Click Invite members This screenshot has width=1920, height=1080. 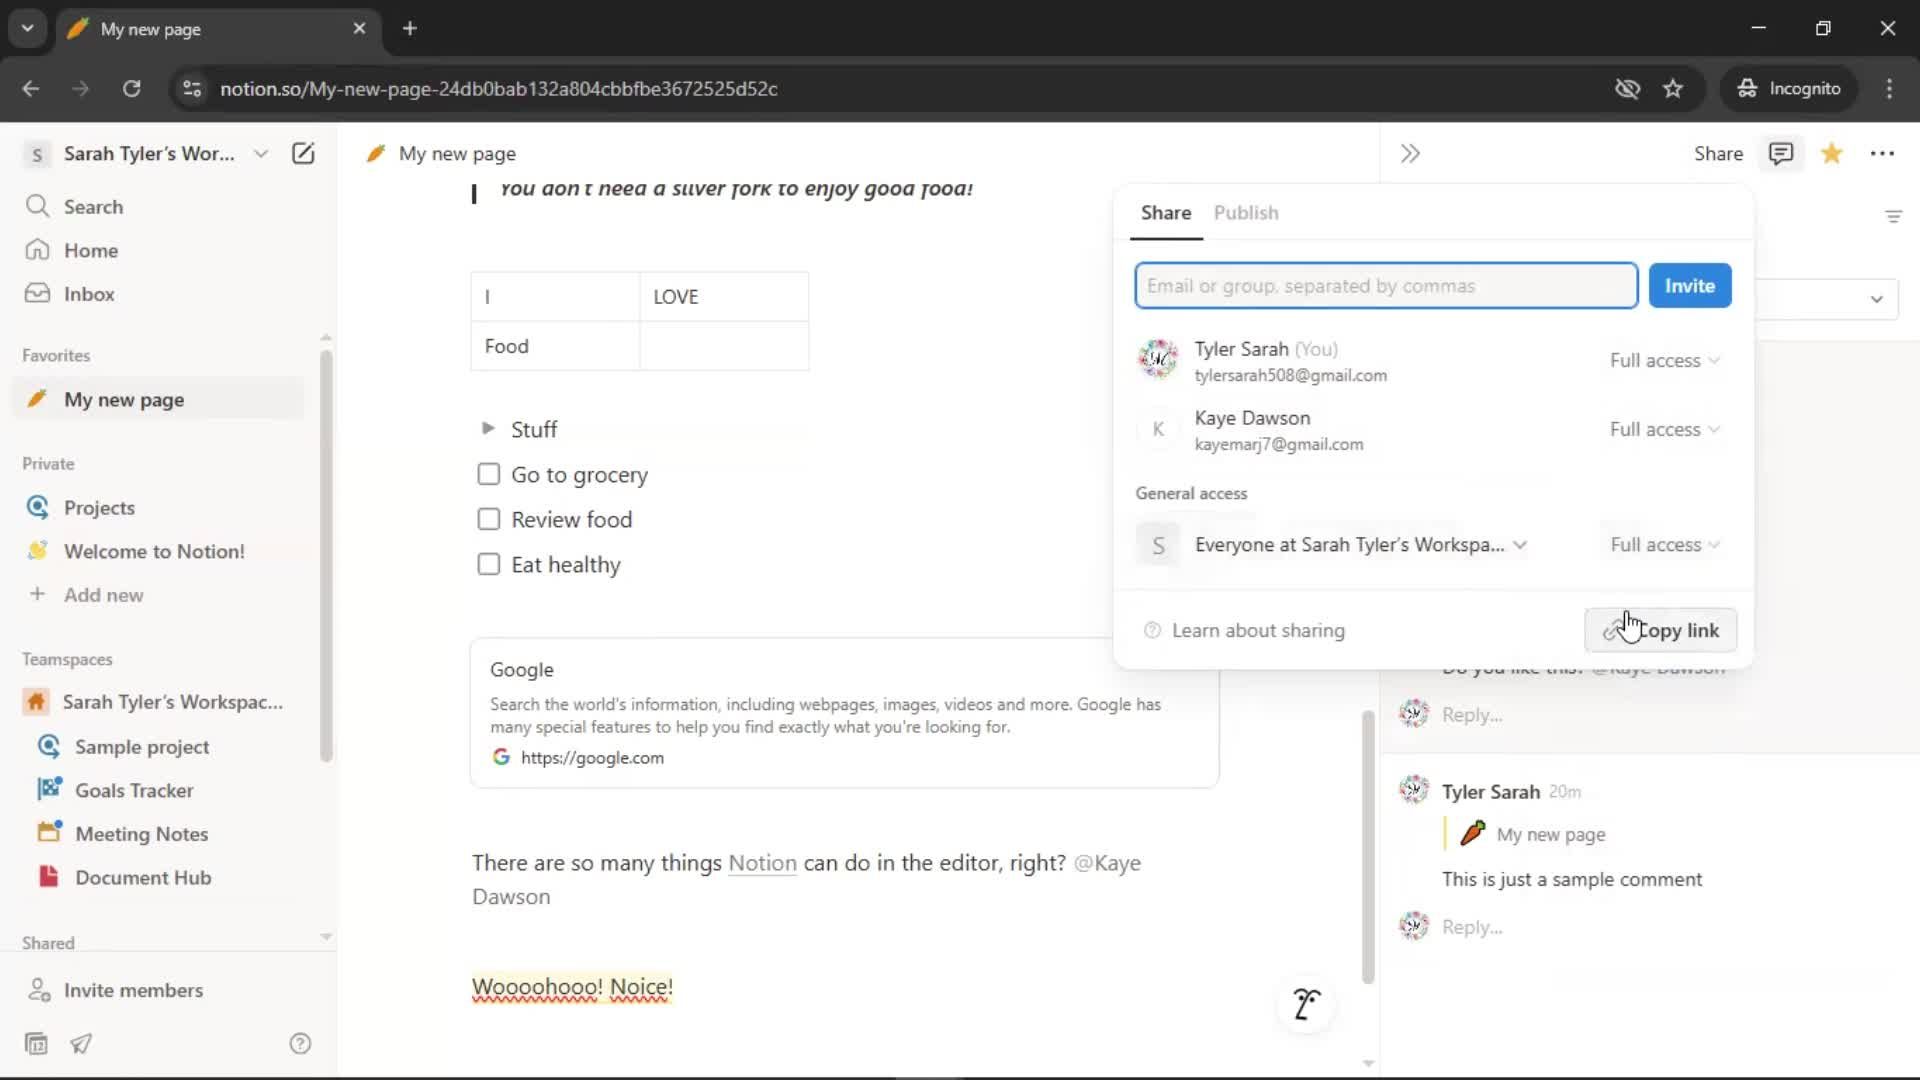coord(133,990)
